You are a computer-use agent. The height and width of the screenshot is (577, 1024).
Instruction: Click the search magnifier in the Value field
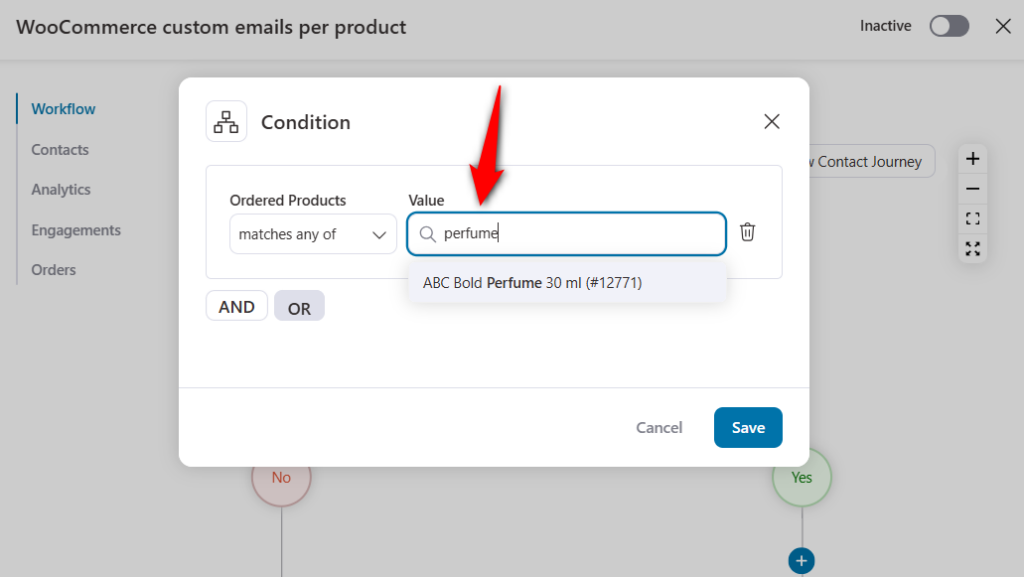(427, 233)
